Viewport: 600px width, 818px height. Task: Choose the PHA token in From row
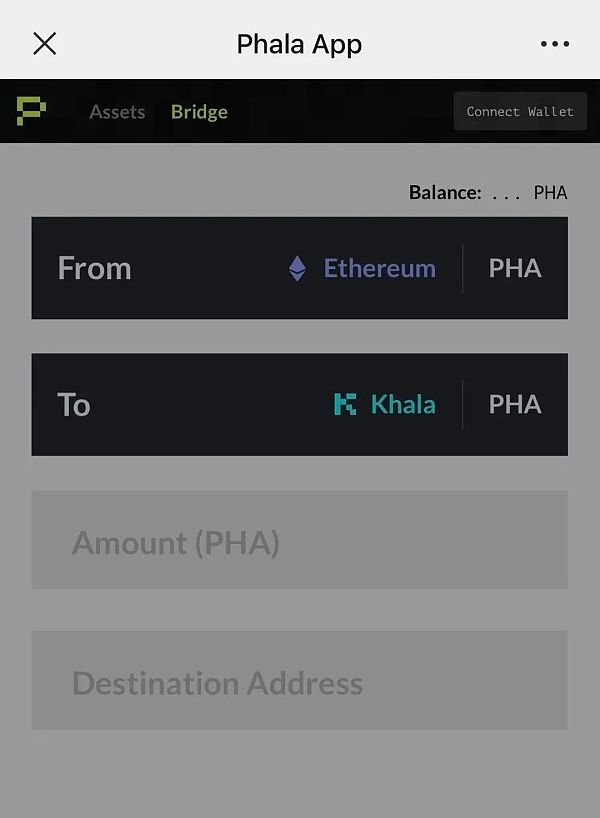515,268
